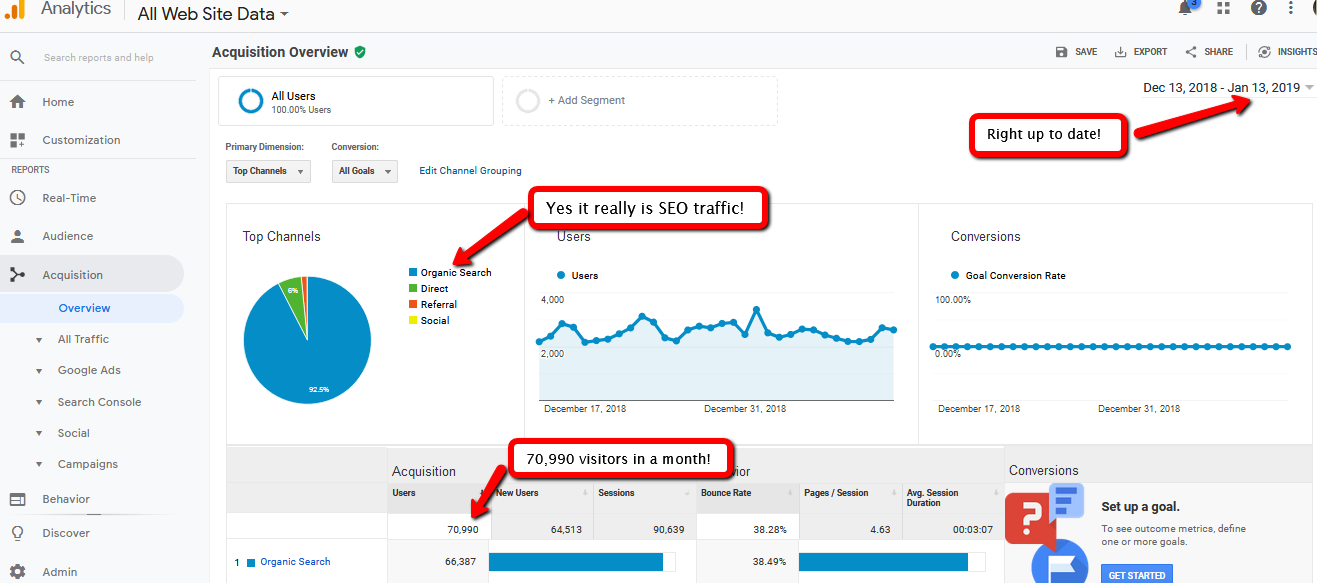Open the Top Channels primary dimension dropdown
This screenshot has height=583, width=1317.
point(268,171)
